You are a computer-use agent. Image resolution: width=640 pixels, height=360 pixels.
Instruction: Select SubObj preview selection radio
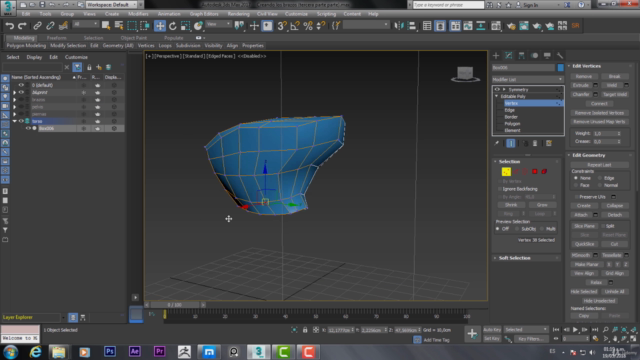[x=517, y=229]
